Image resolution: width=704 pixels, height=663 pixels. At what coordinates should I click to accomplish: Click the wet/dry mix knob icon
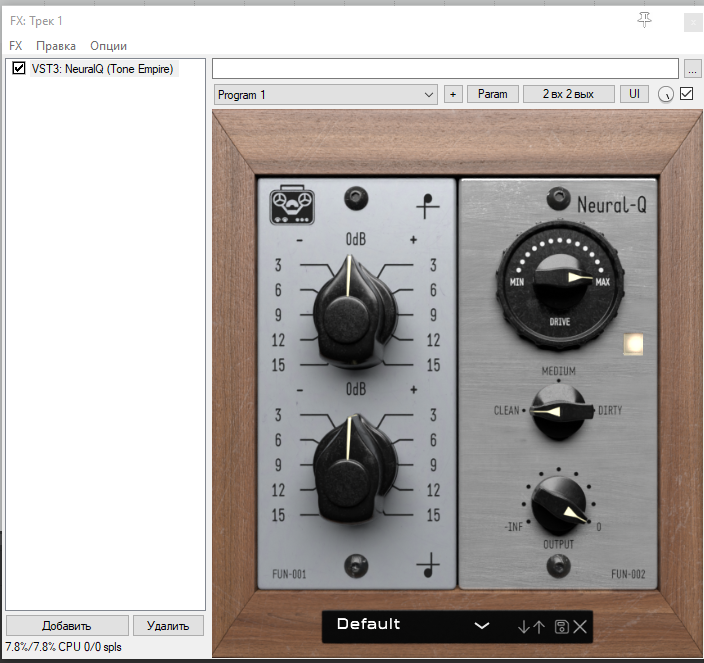(665, 94)
